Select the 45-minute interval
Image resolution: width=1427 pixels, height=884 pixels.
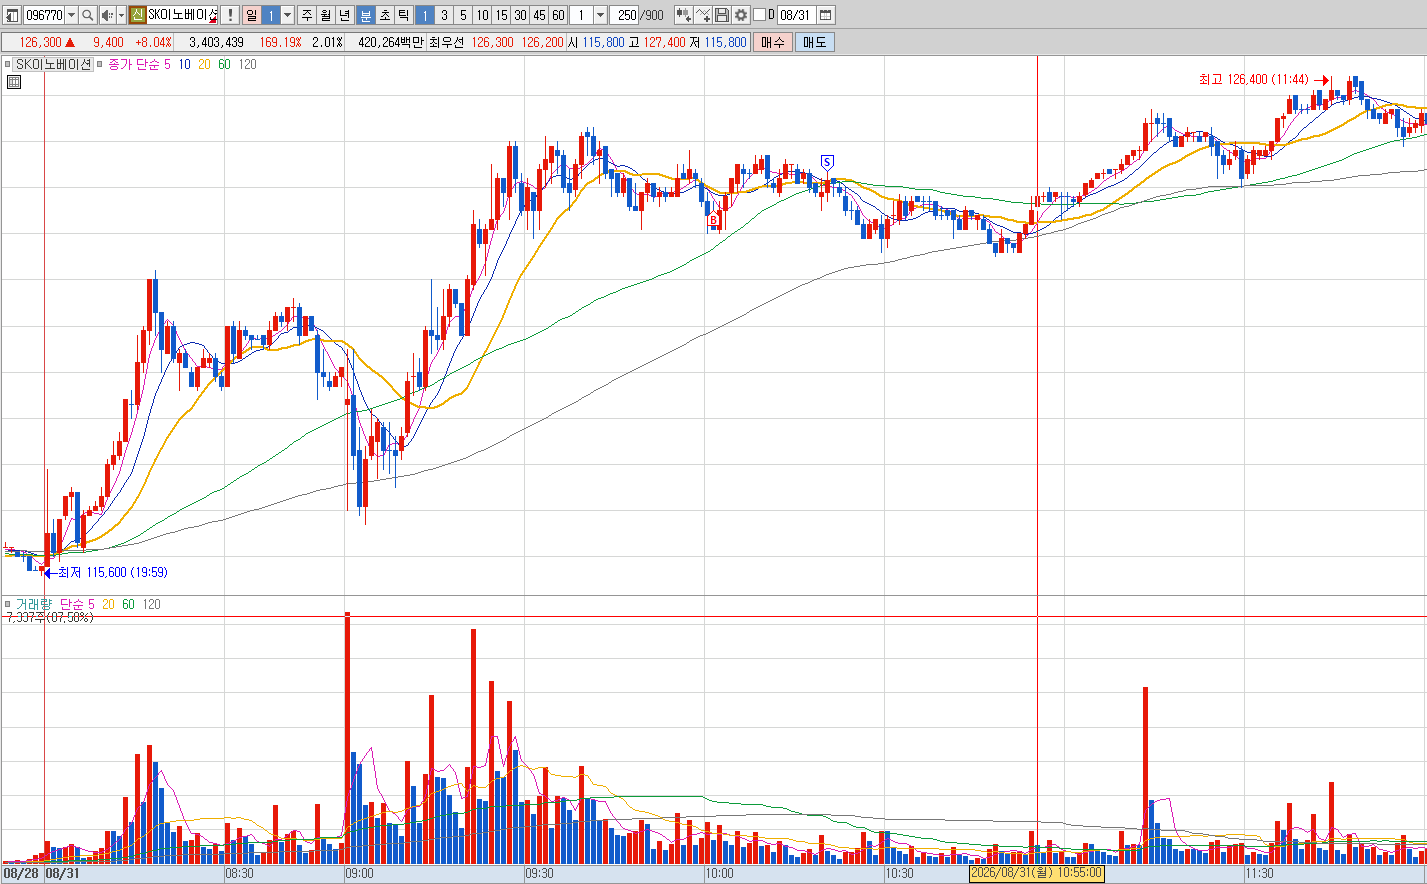(539, 15)
